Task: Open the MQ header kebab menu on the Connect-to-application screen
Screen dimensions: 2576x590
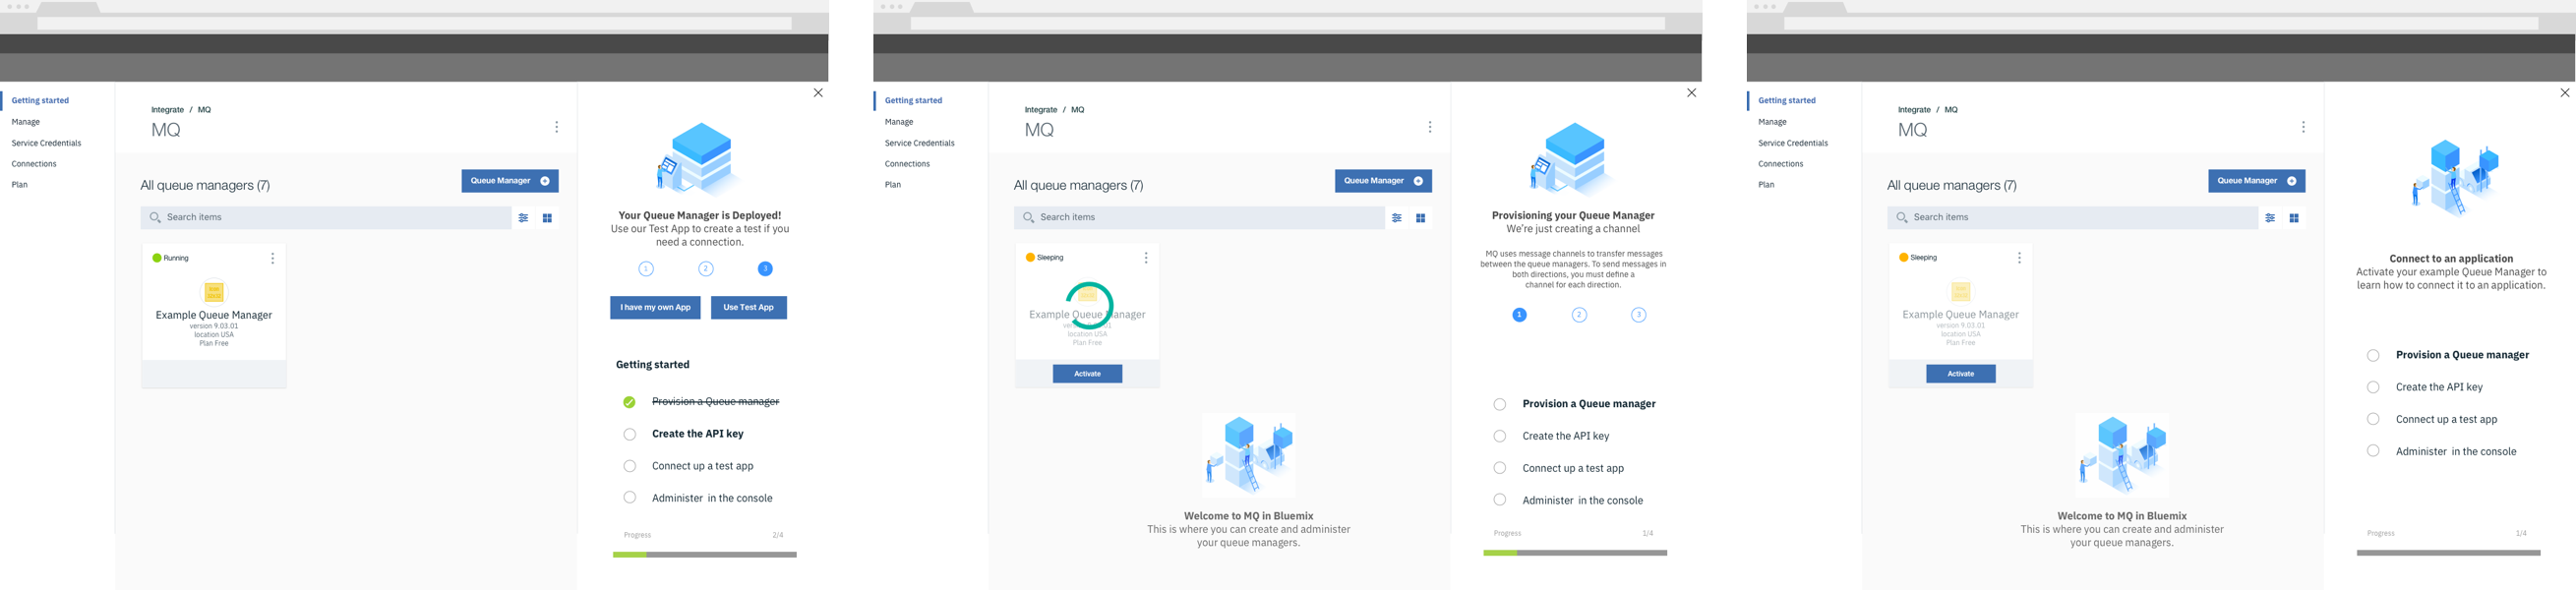Action: 2303,127
